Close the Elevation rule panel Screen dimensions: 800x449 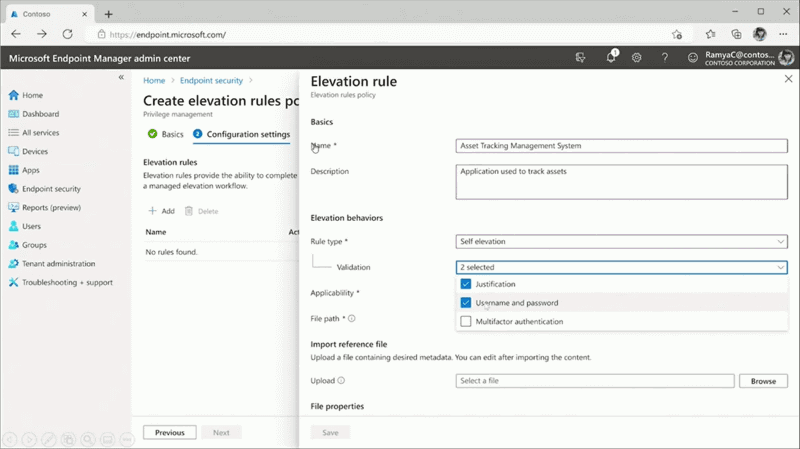coord(788,79)
